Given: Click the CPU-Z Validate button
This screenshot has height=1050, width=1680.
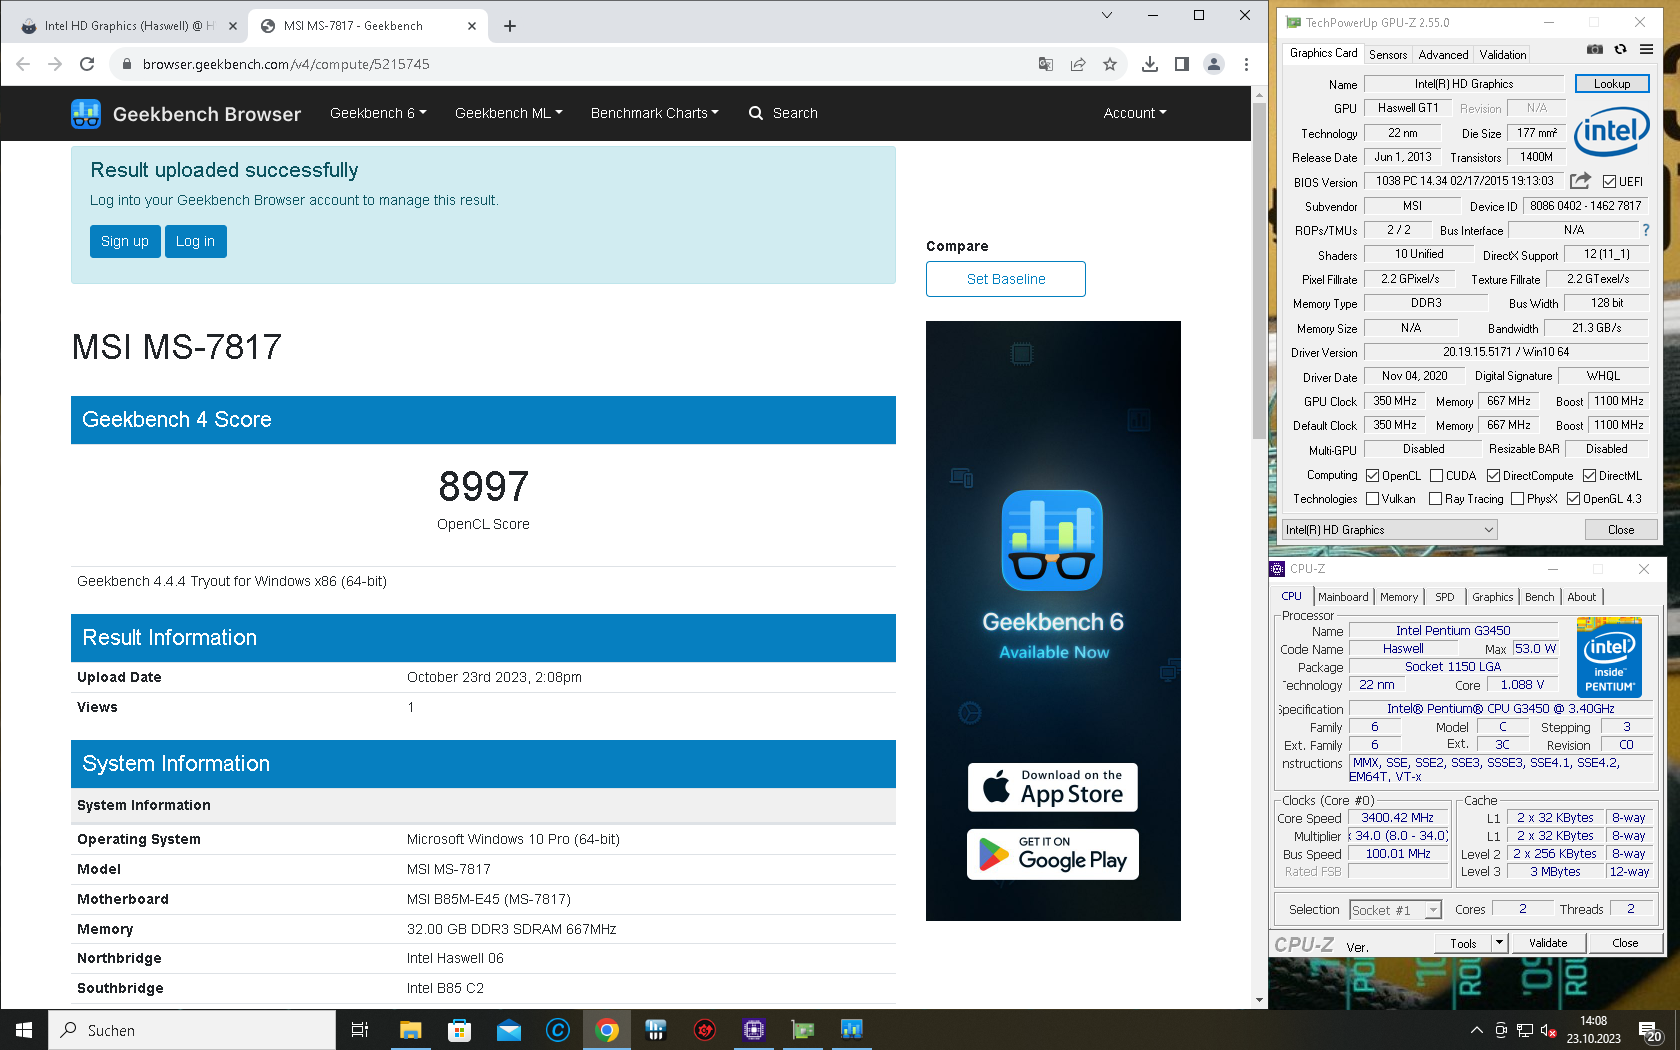Looking at the screenshot, I should 1548,943.
